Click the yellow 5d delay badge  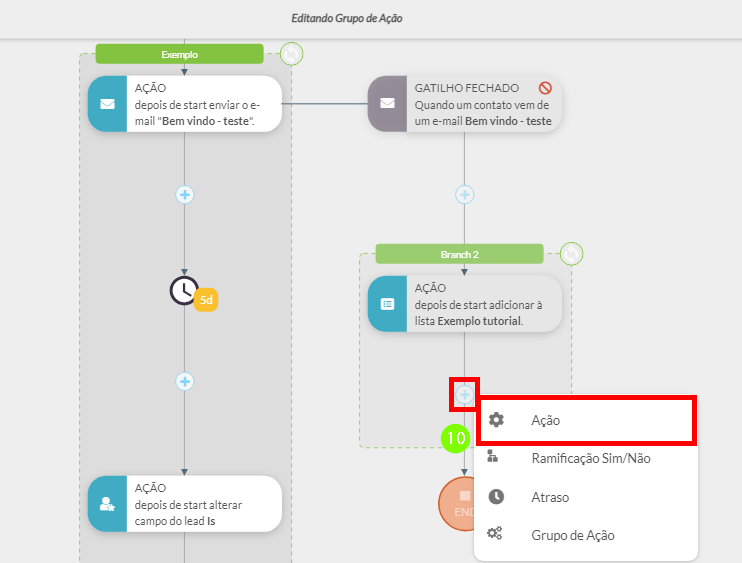[206, 299]
